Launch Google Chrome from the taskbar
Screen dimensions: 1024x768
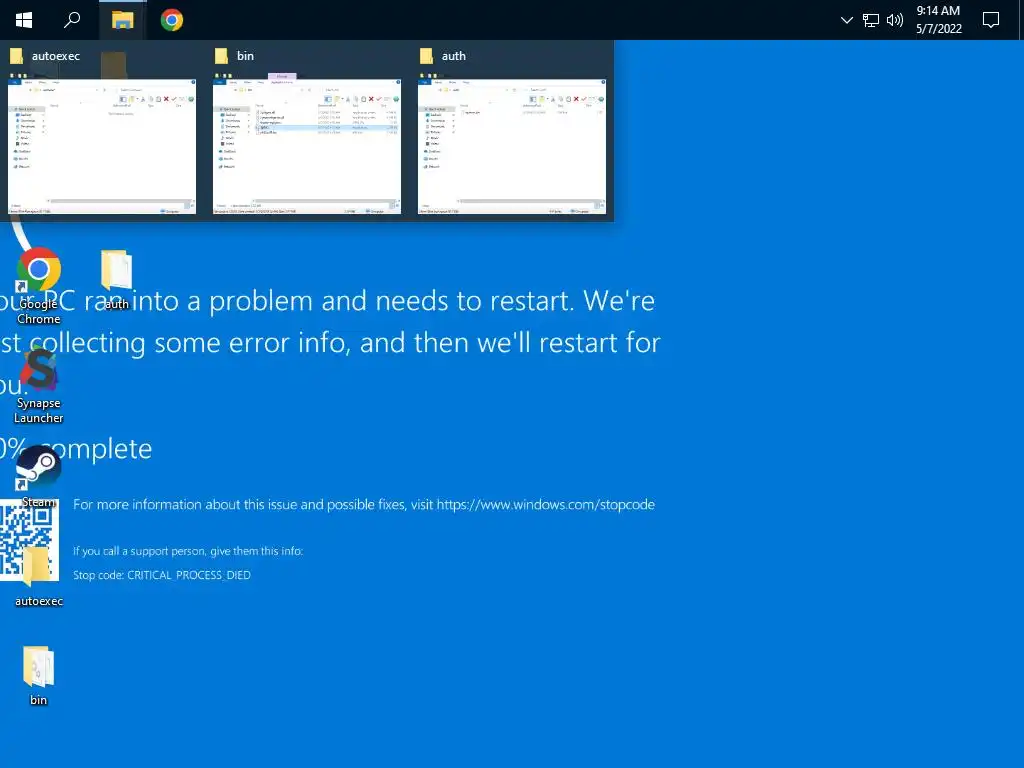pos(172,20)
